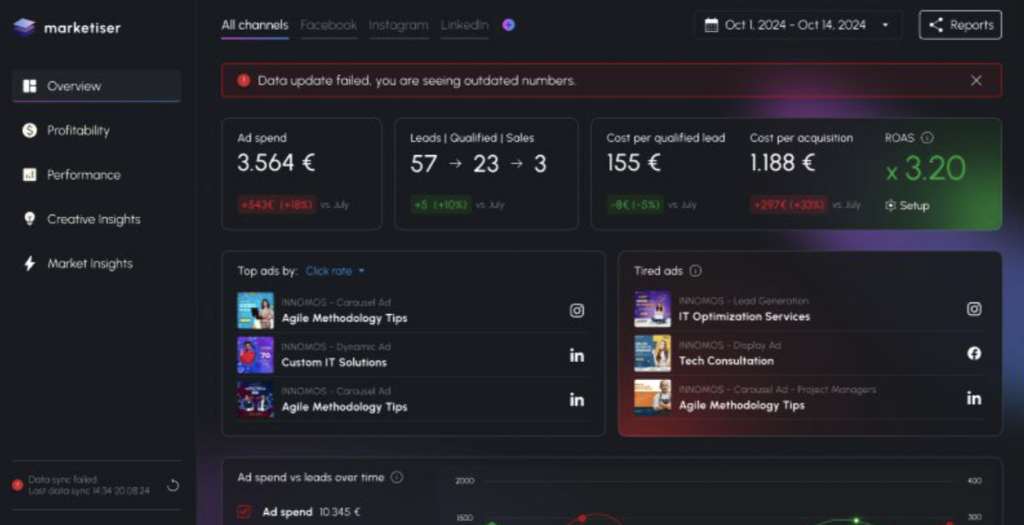Open Profitability in the sidebar

tap(78, 130)
